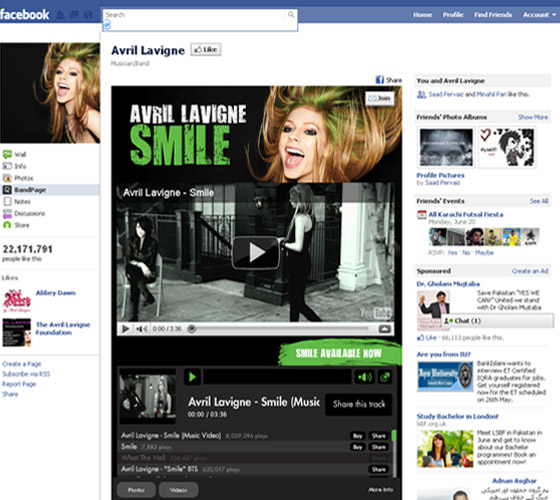Share the Smile 7,883 plays track
The height and width of the screenshot is (500, 560).
(x=379, y=447)
